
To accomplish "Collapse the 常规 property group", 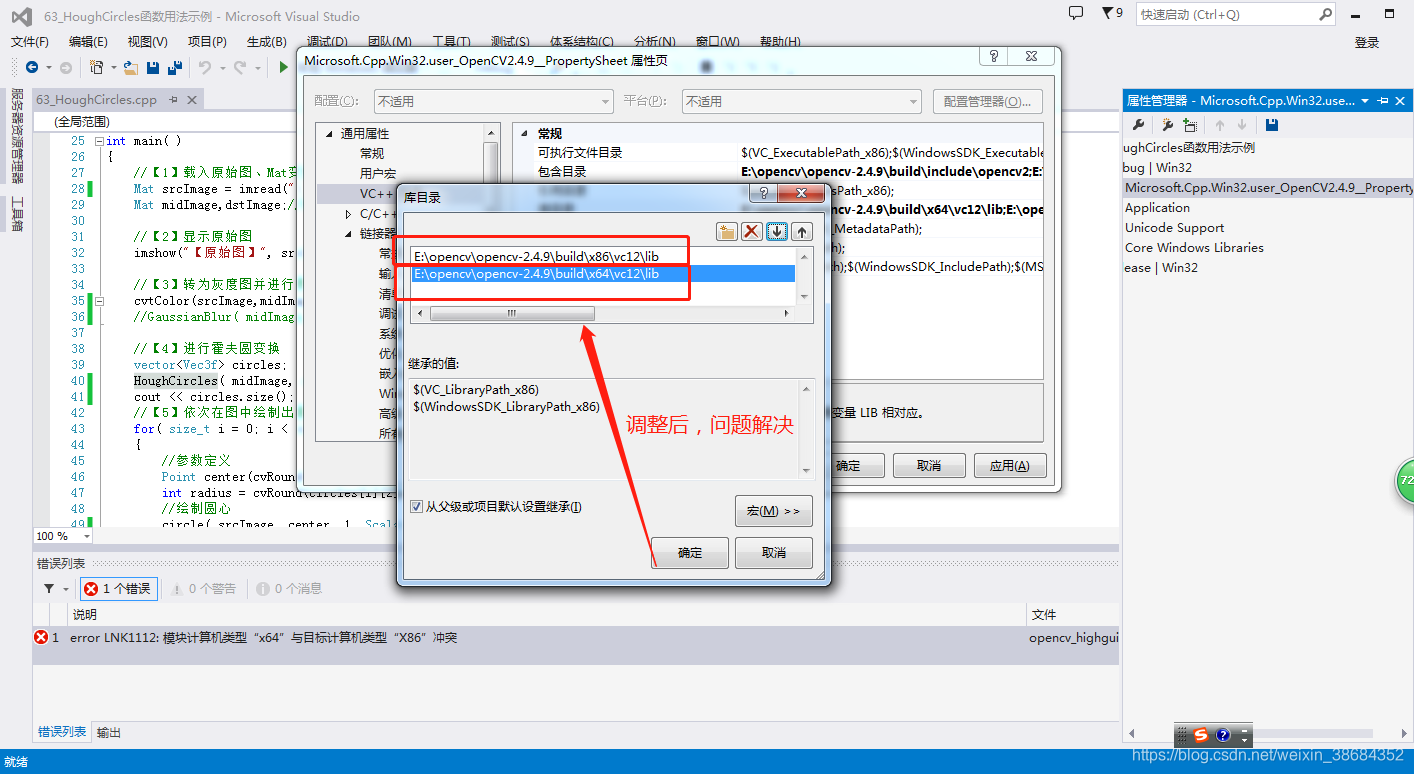I will pyautogui.click(x=524, y=133).
